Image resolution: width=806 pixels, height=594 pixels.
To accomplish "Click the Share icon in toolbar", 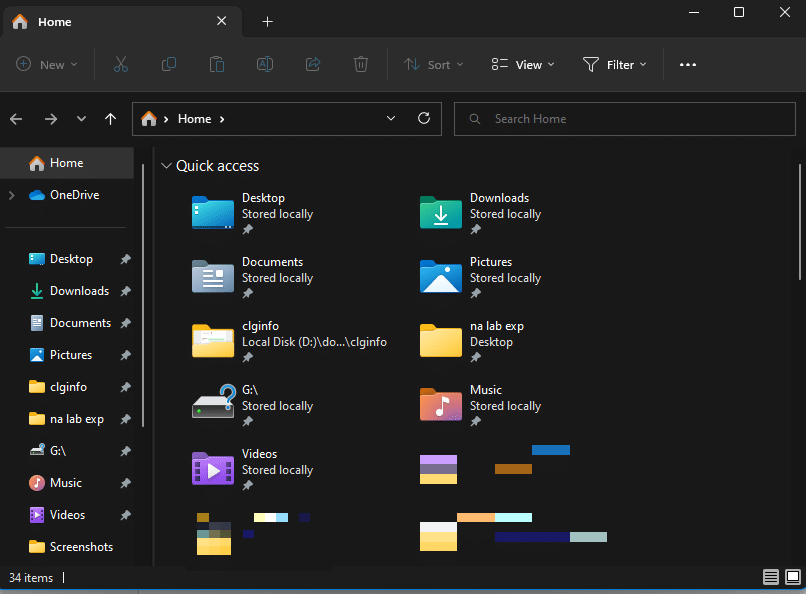I will [313, 65].
